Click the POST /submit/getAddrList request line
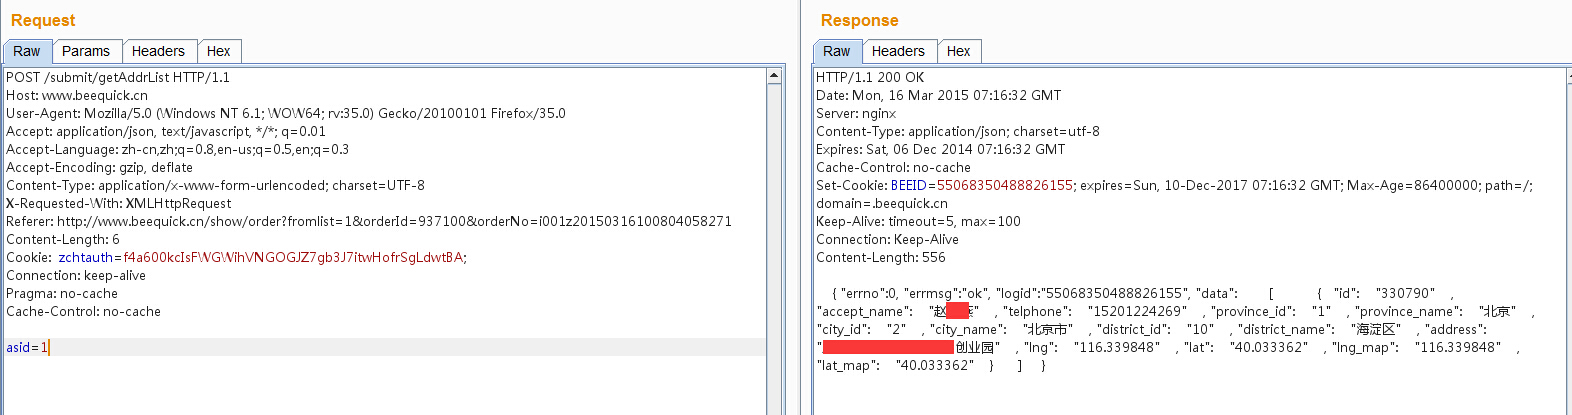The image size is (1572, 415). coord(118,77)
